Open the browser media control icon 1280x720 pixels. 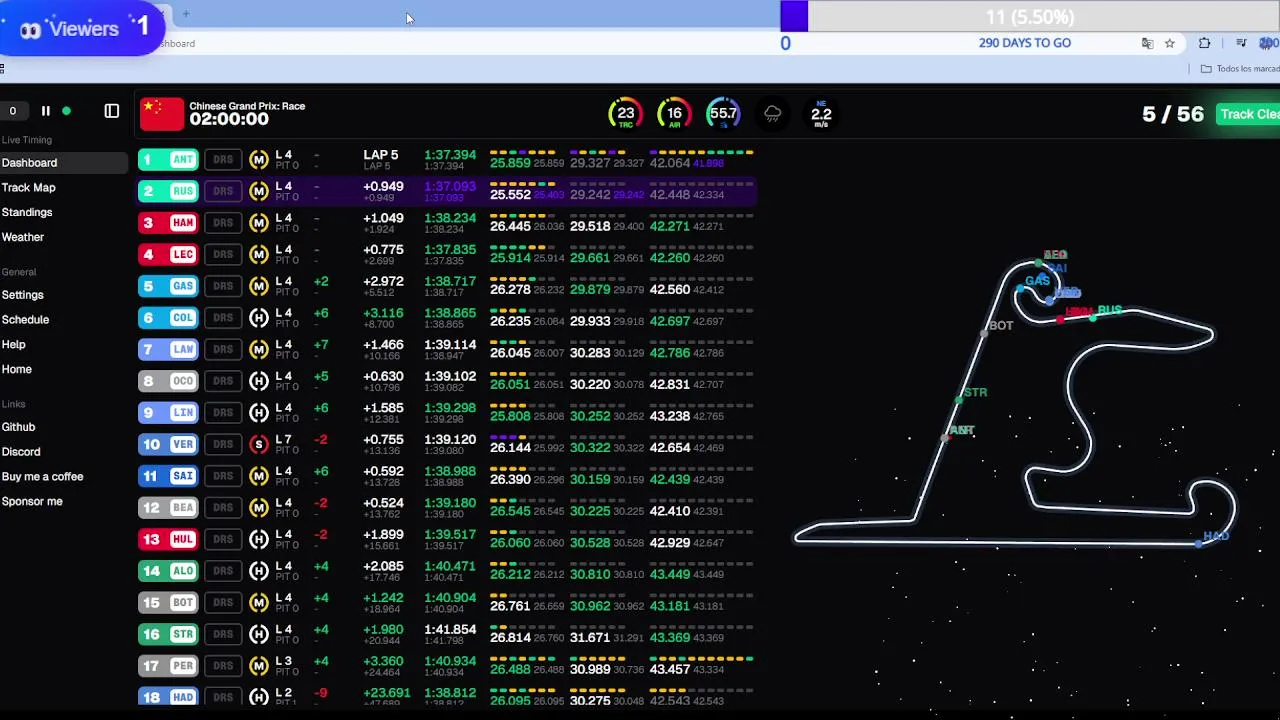click(x=1241, y=43)
